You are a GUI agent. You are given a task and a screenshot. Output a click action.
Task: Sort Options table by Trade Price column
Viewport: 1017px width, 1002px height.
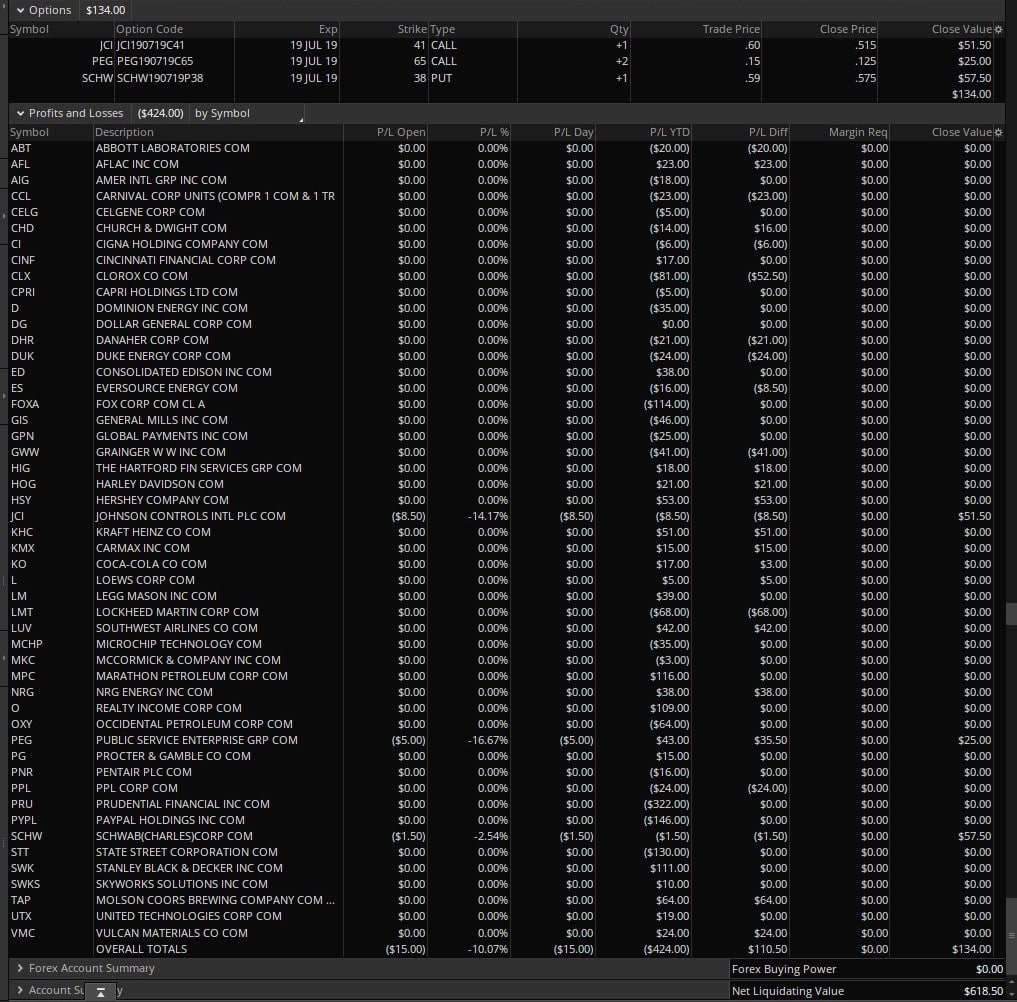click(731, 29)
